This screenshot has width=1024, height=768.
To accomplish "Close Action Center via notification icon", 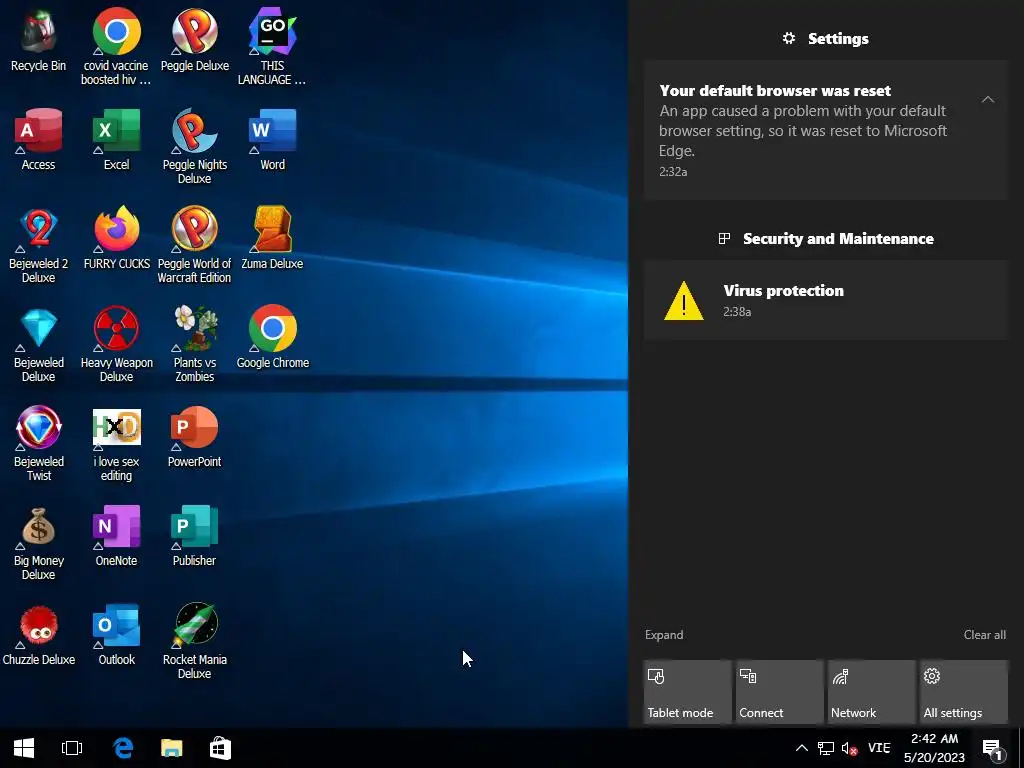I will tap(993, 749).
